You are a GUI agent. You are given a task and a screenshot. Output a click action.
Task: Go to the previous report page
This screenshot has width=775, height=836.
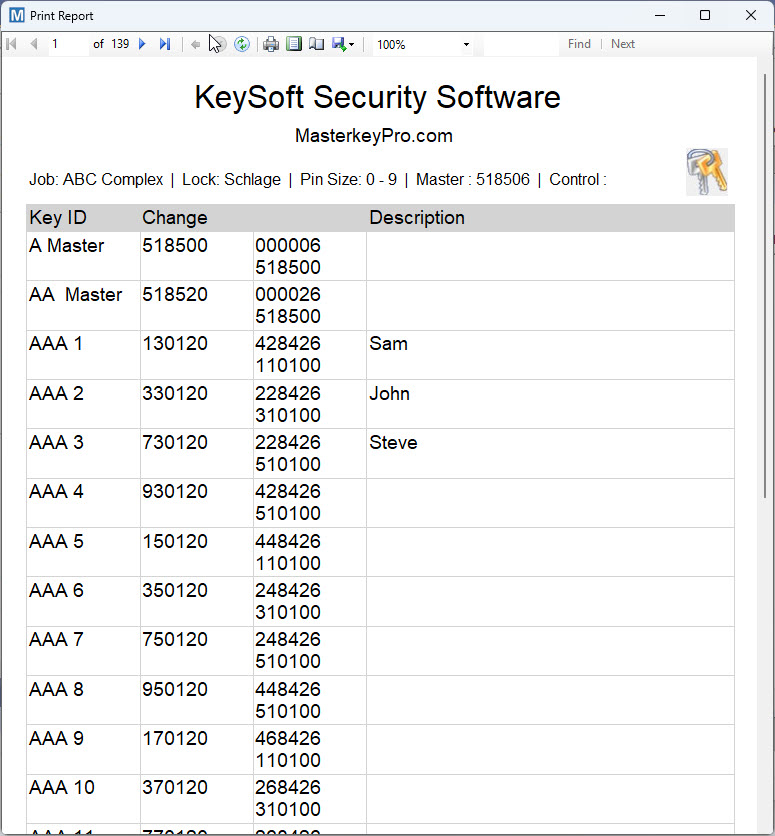pyautogui.click(x=32, y=43)
